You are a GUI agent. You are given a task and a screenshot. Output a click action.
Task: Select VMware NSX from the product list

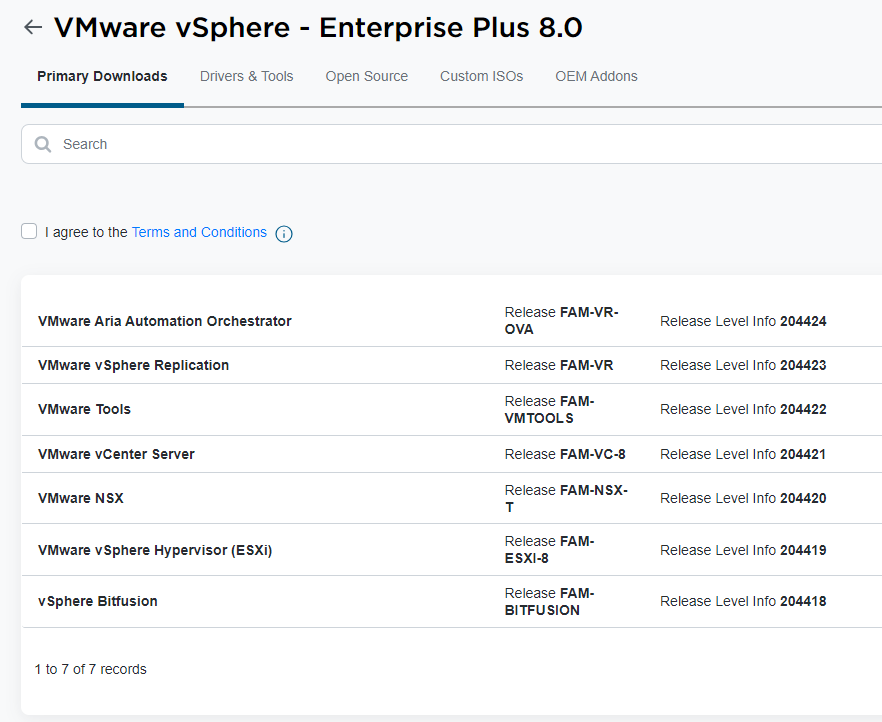(81, 498)
